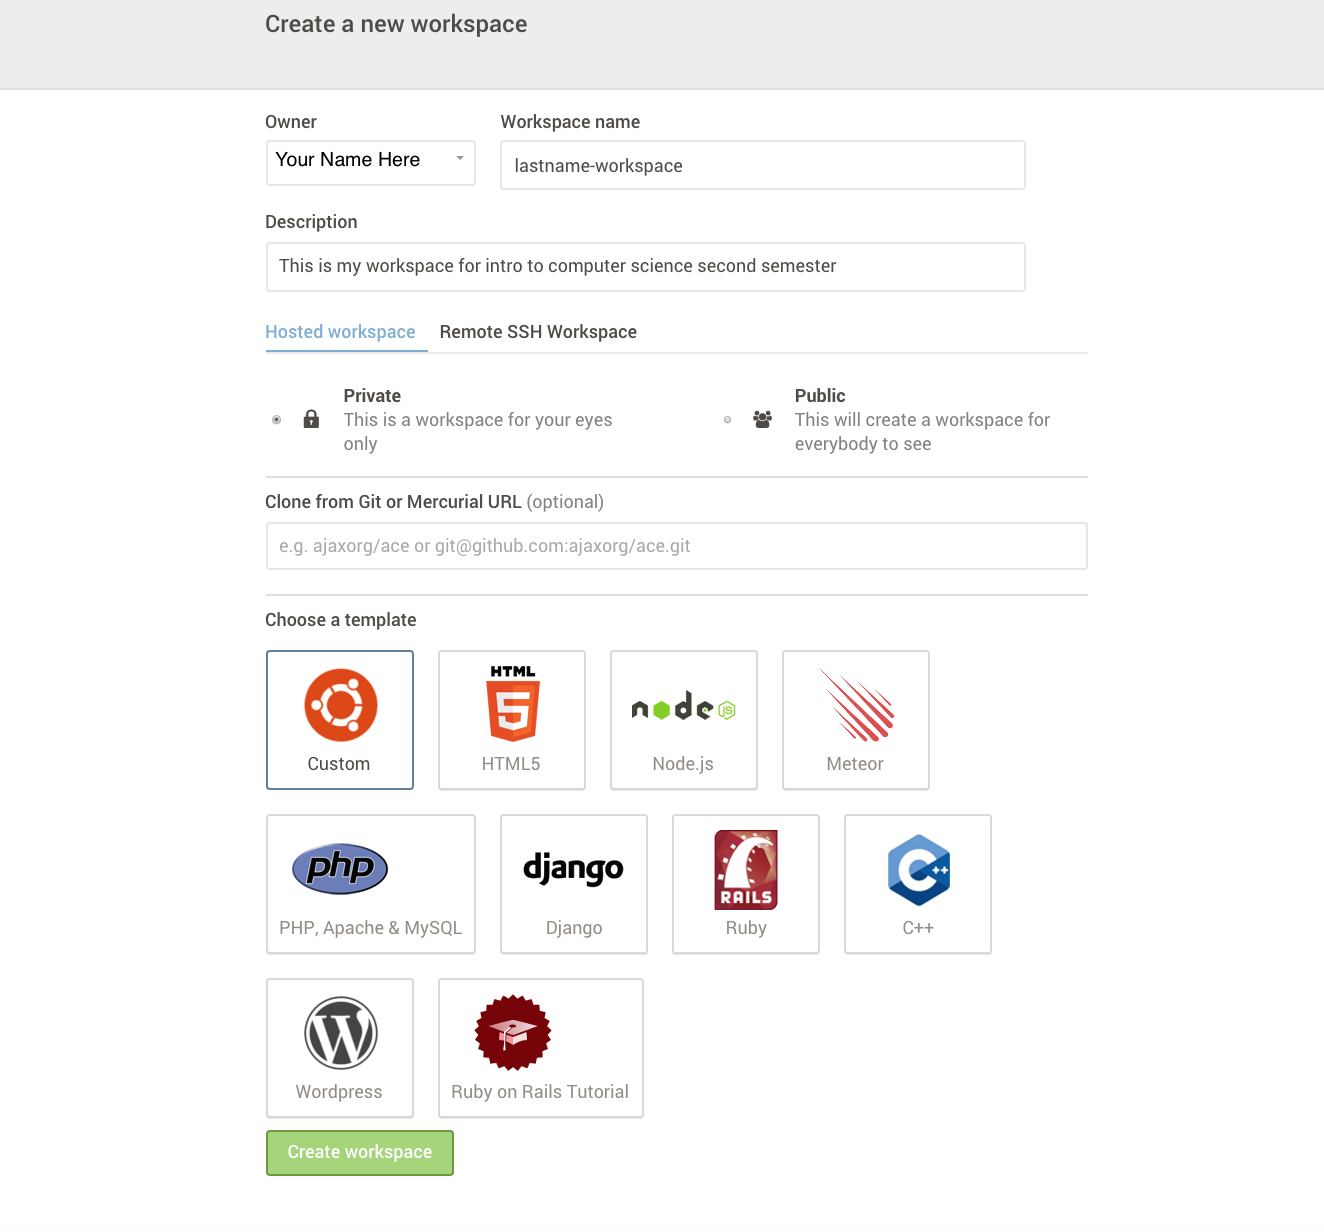Choose the C++ template icon
Image resolution: width=1324 pixels, height=1232 pixels.
(918, 869)
